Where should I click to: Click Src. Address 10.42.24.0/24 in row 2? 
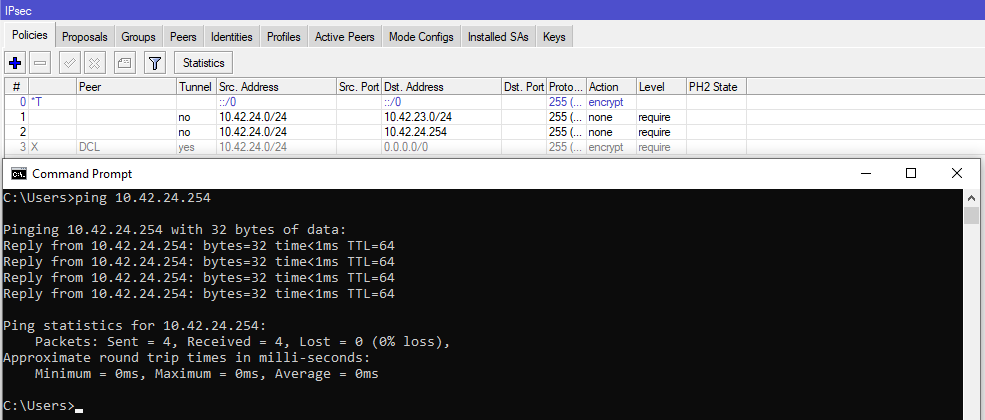tap(253, 132)
